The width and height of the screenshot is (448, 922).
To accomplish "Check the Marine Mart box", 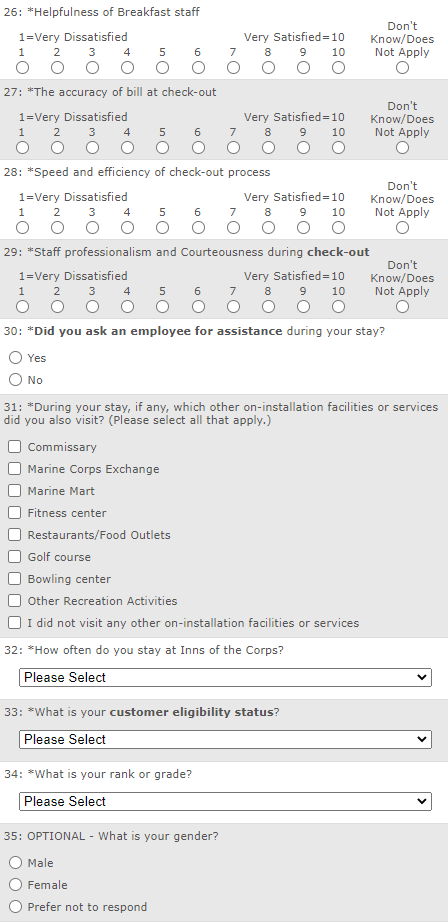I will [x=15, y=490].
